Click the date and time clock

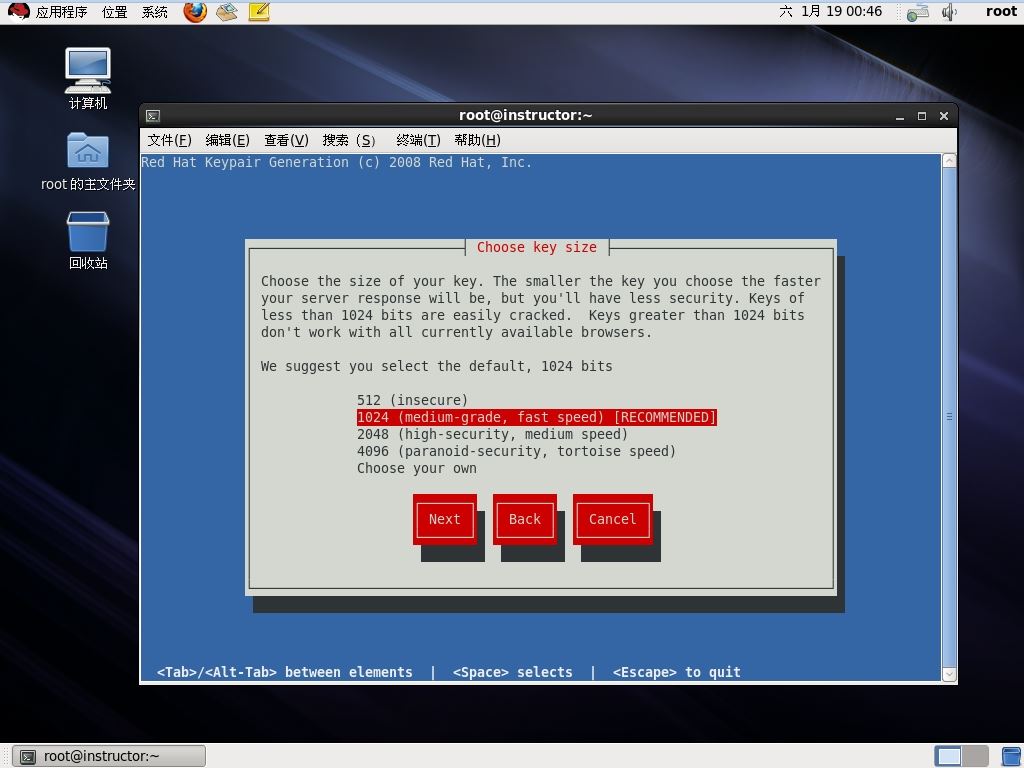(831, 11)
